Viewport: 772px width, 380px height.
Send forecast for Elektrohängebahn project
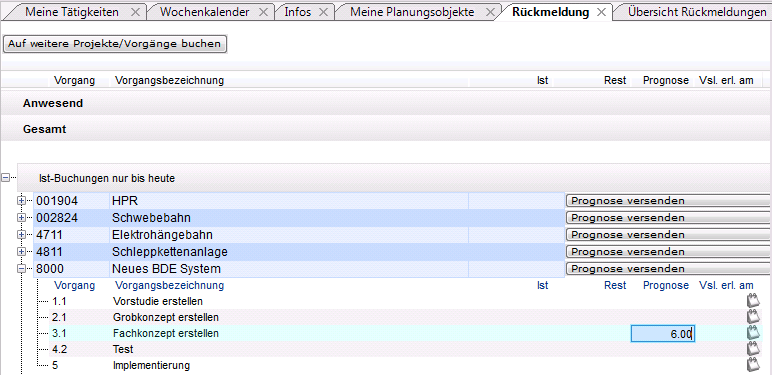click(x=668, y=235)
